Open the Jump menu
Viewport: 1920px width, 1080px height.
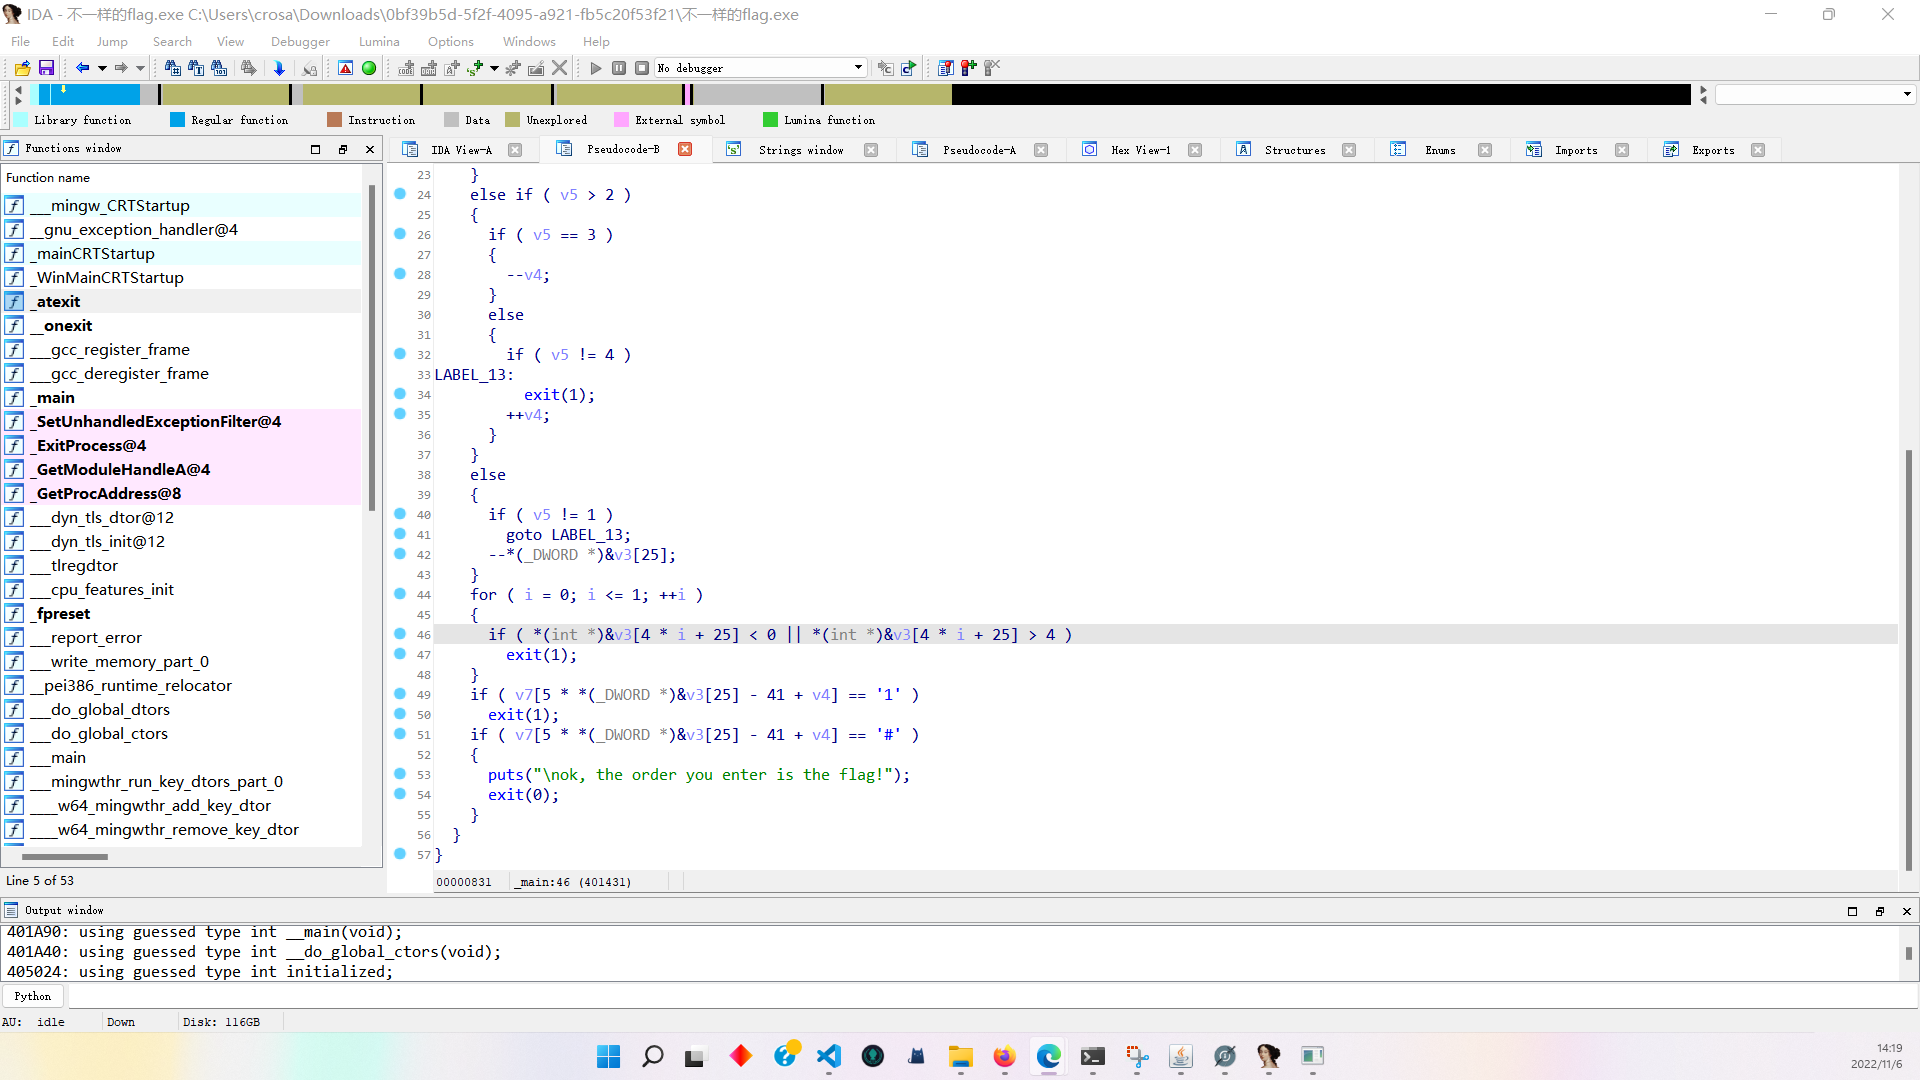coord(112,42)
